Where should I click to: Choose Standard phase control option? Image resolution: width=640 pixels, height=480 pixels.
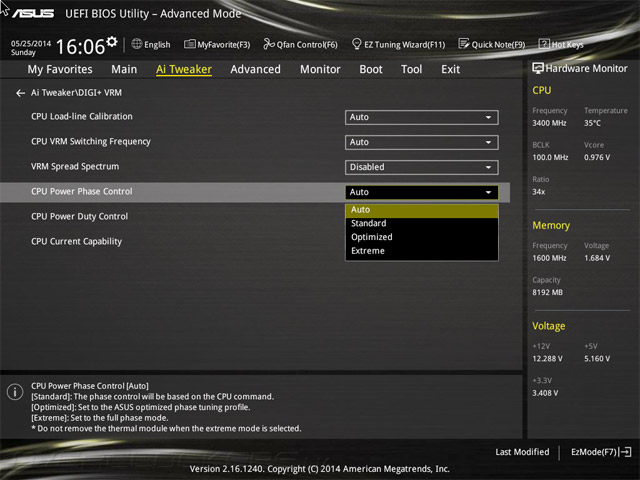point(421,223)
